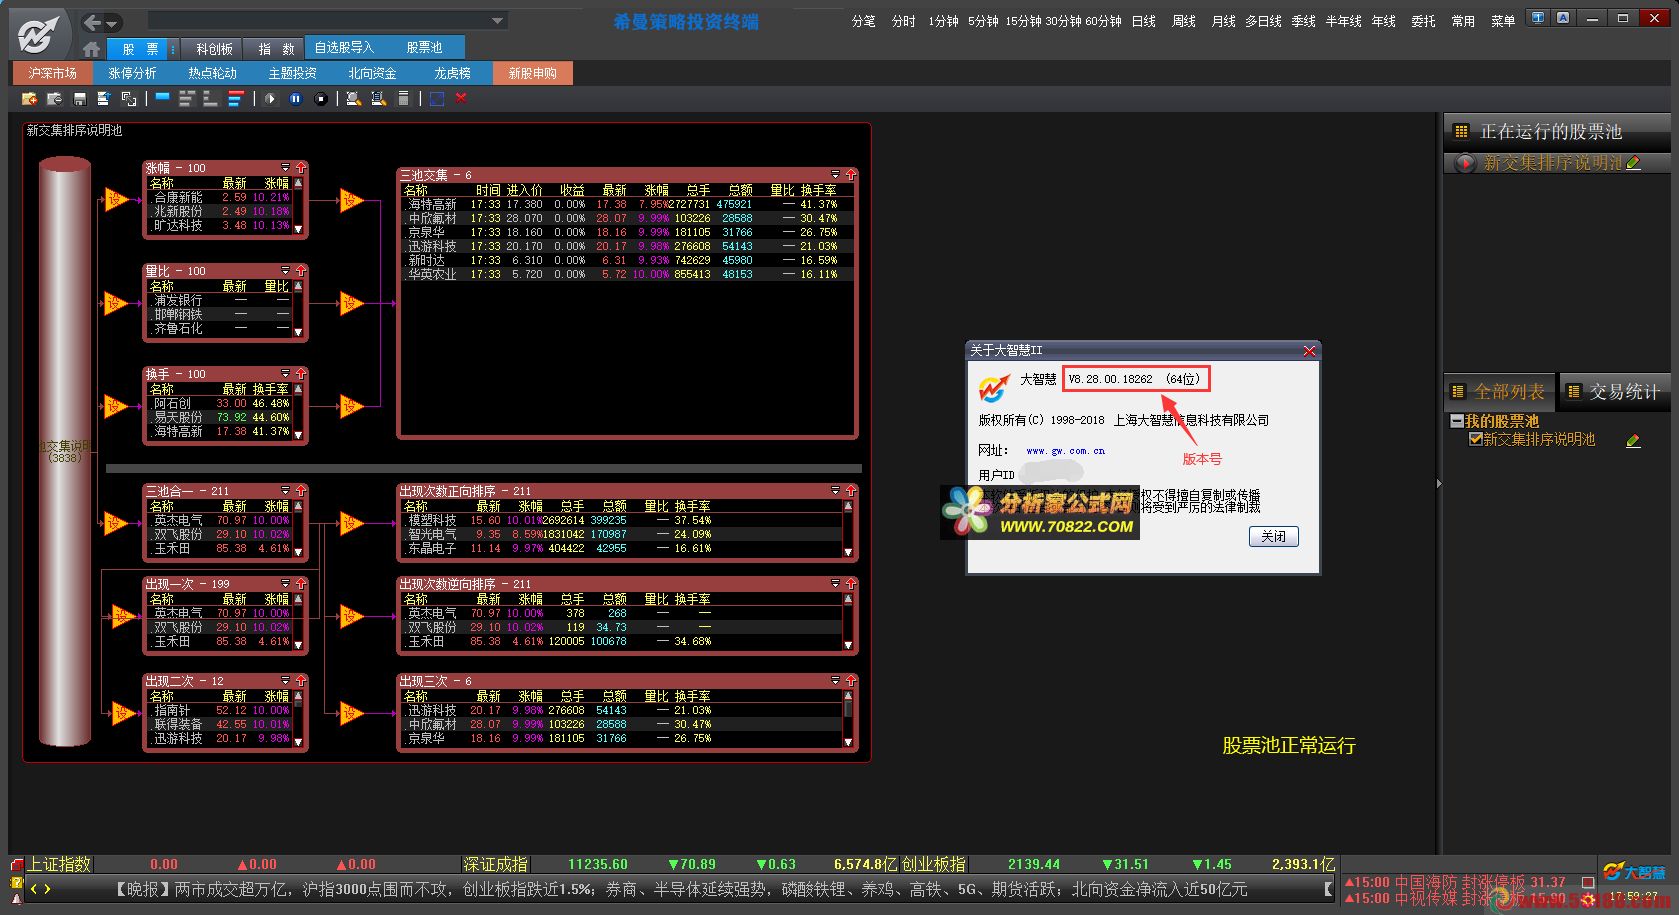Click 日线 period in top menu
The image size is (1679, 915).
[1144, 21]
